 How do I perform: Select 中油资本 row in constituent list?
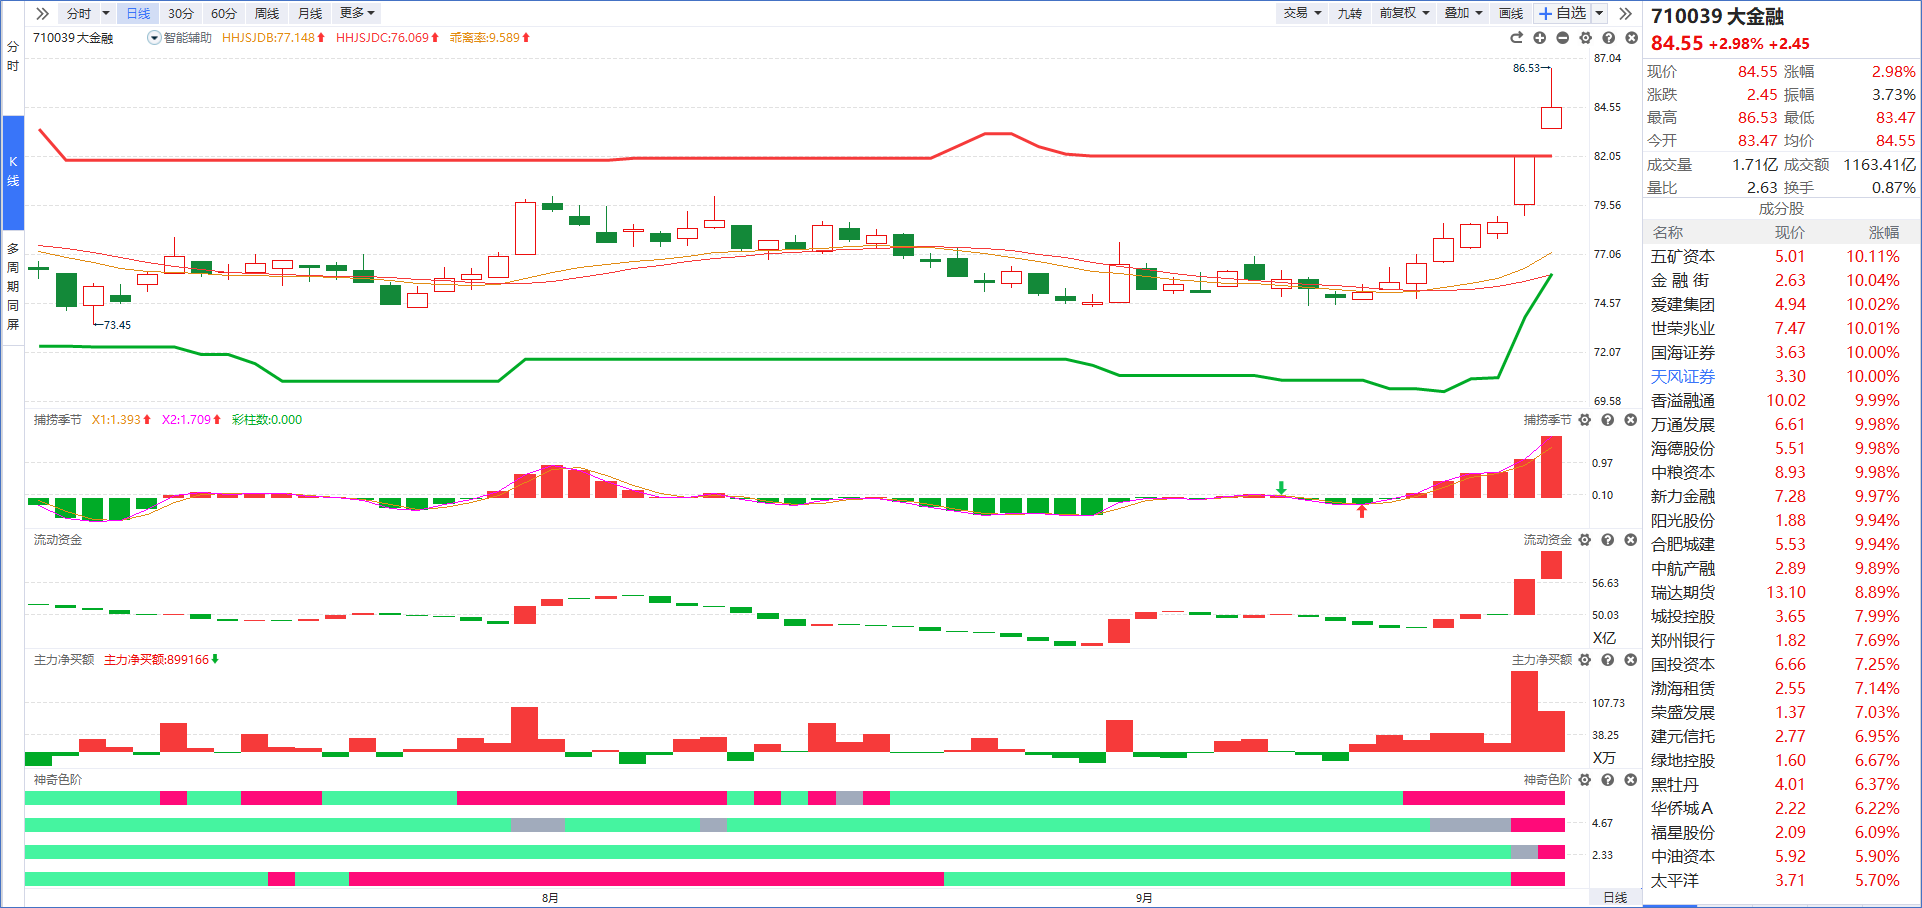[1781, 856]
